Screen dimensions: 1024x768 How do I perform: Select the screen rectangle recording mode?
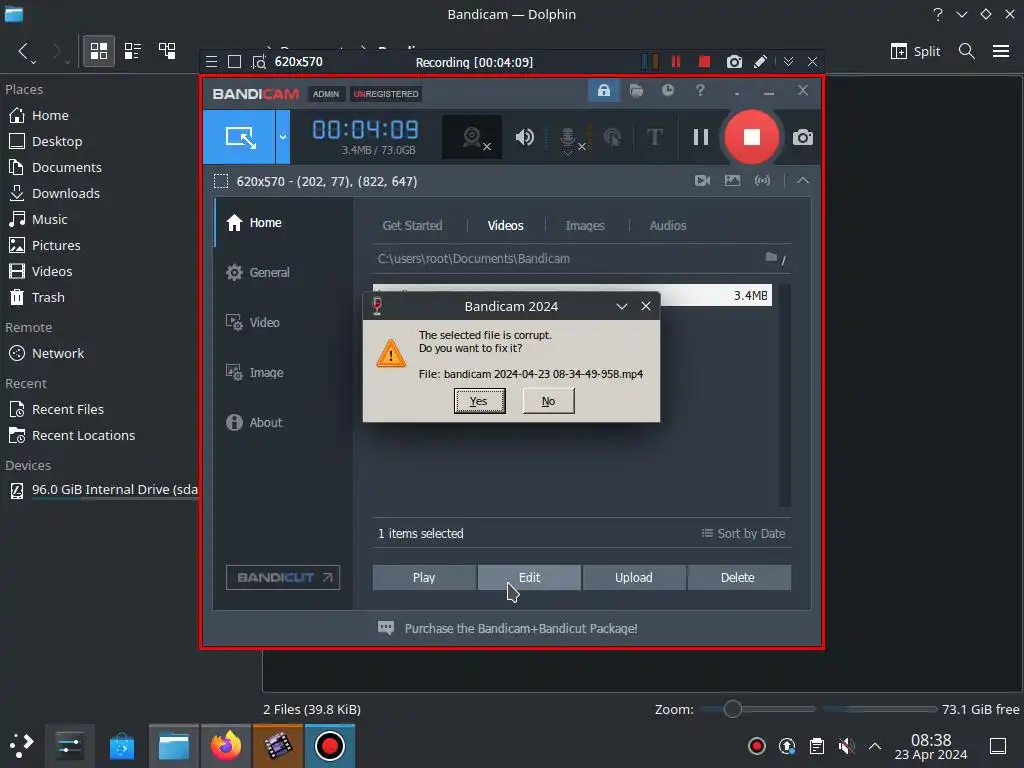click(240, 137)
